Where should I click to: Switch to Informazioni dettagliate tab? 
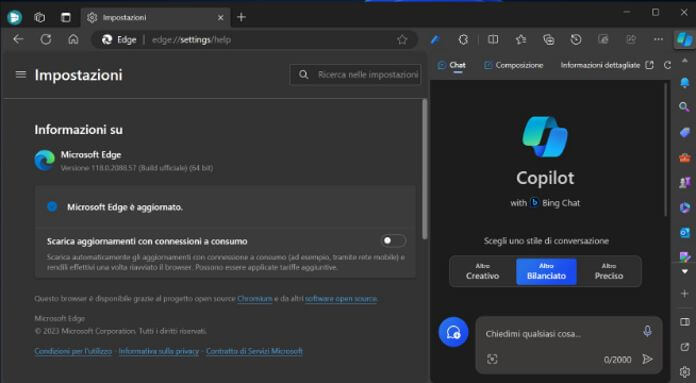click(600, 65)
